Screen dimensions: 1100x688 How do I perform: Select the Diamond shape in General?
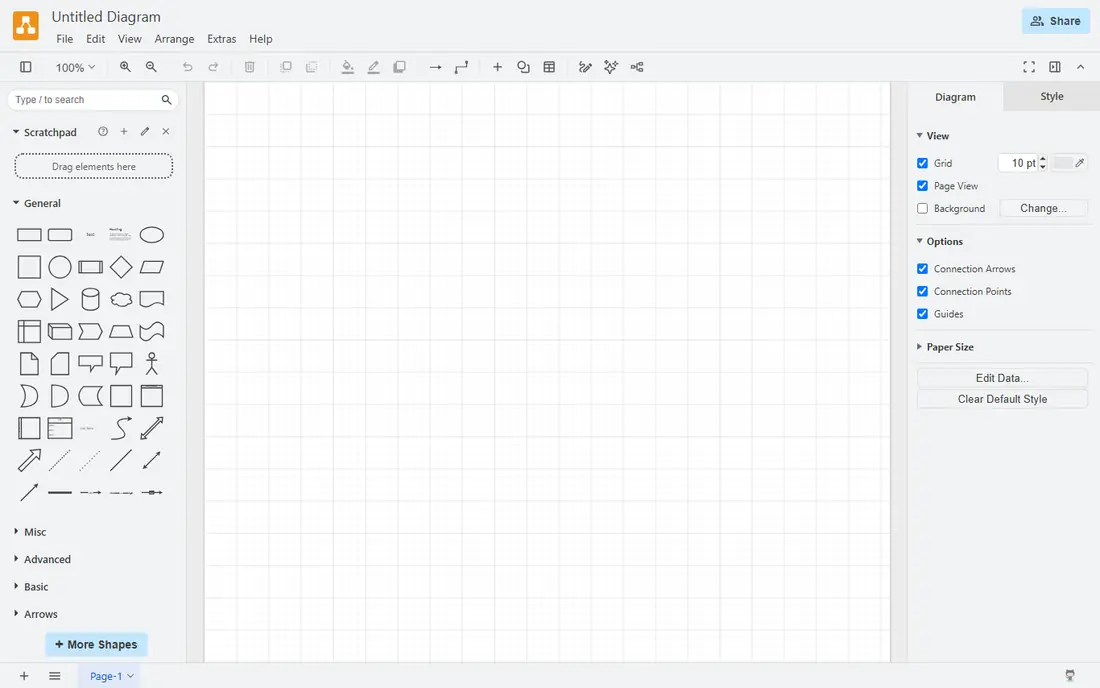click(121, 267)
